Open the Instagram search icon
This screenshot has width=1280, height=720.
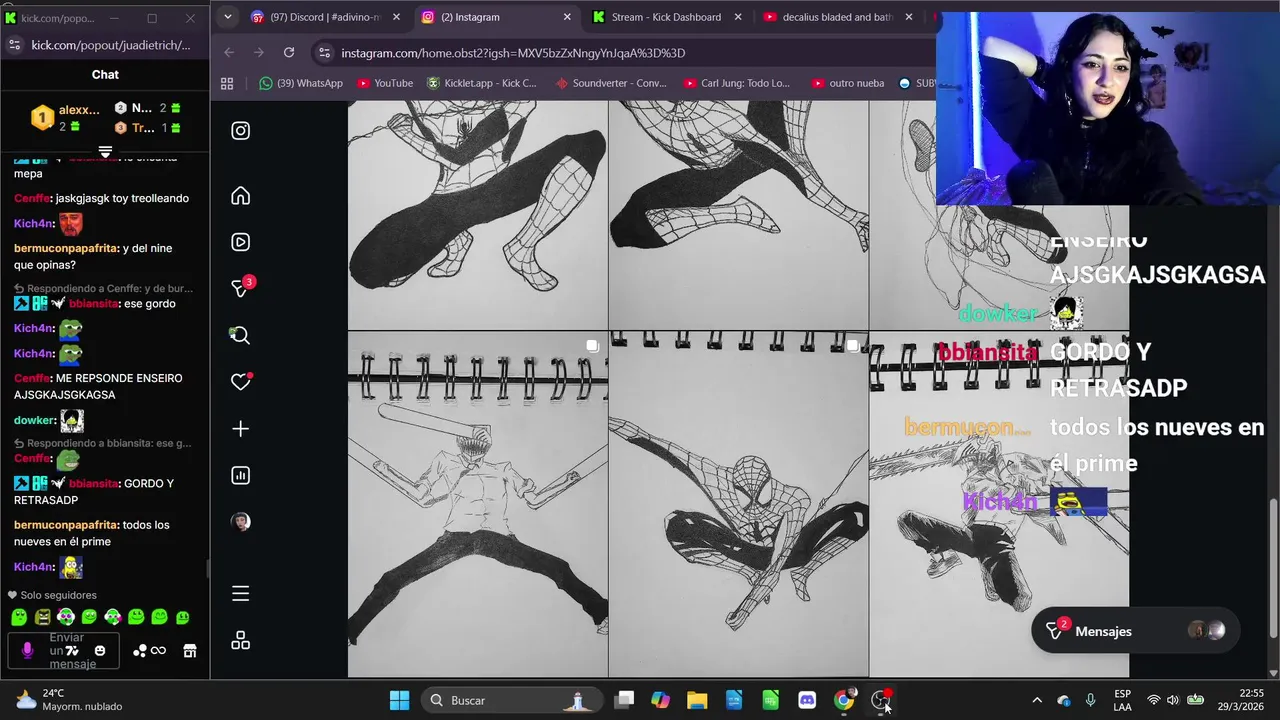[x=240, y=335]
